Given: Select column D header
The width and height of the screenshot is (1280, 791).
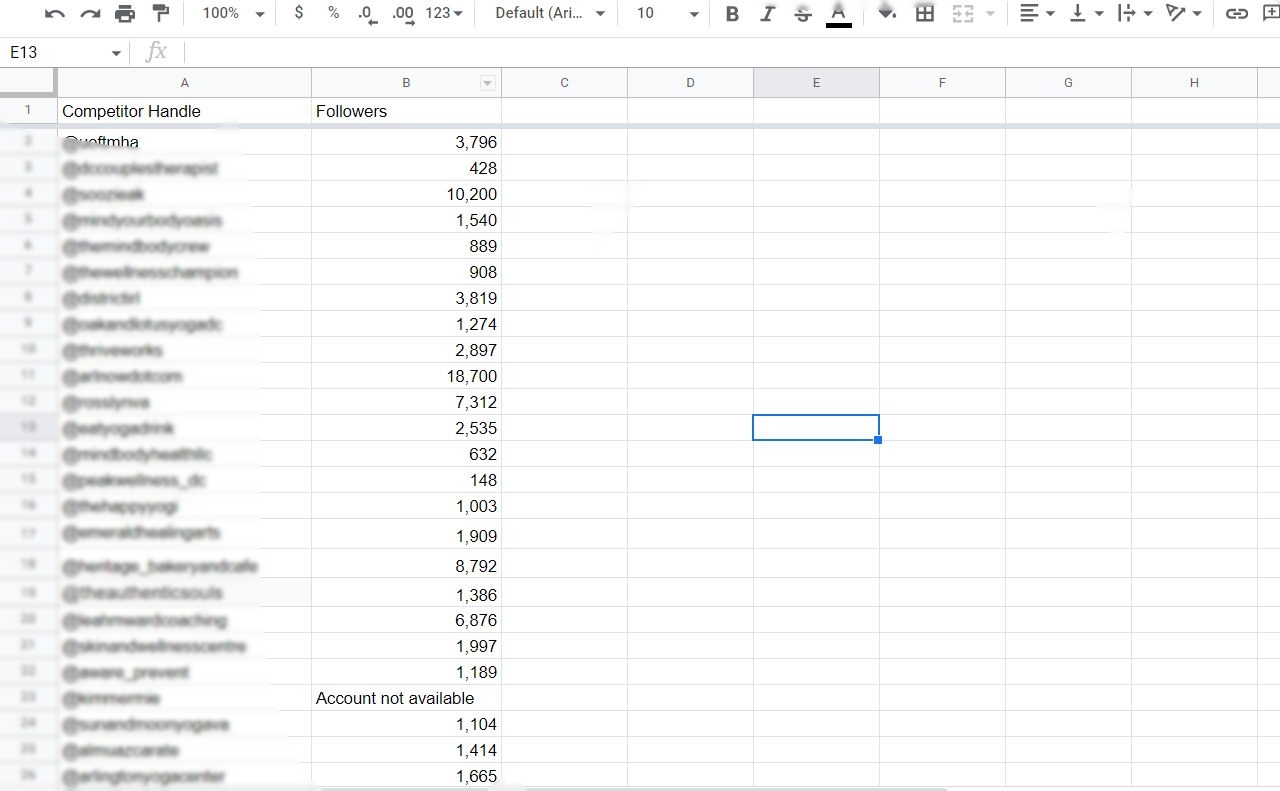Looking at the screenshot, I should point(690,83).
